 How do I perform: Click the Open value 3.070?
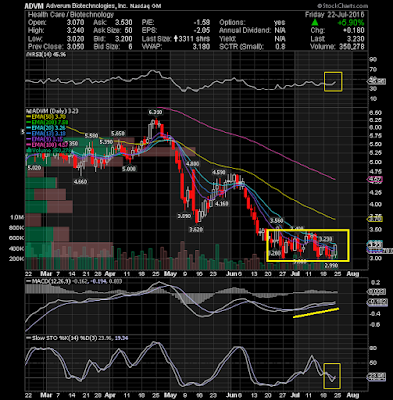[x=75, y=23]
